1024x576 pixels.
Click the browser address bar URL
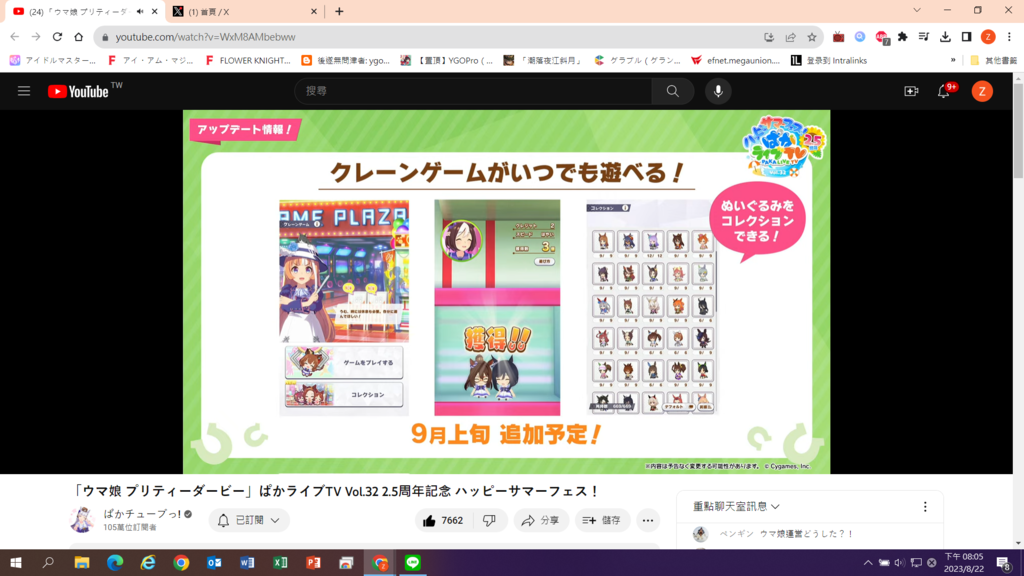pyautogui.click(x=205, y=37)
